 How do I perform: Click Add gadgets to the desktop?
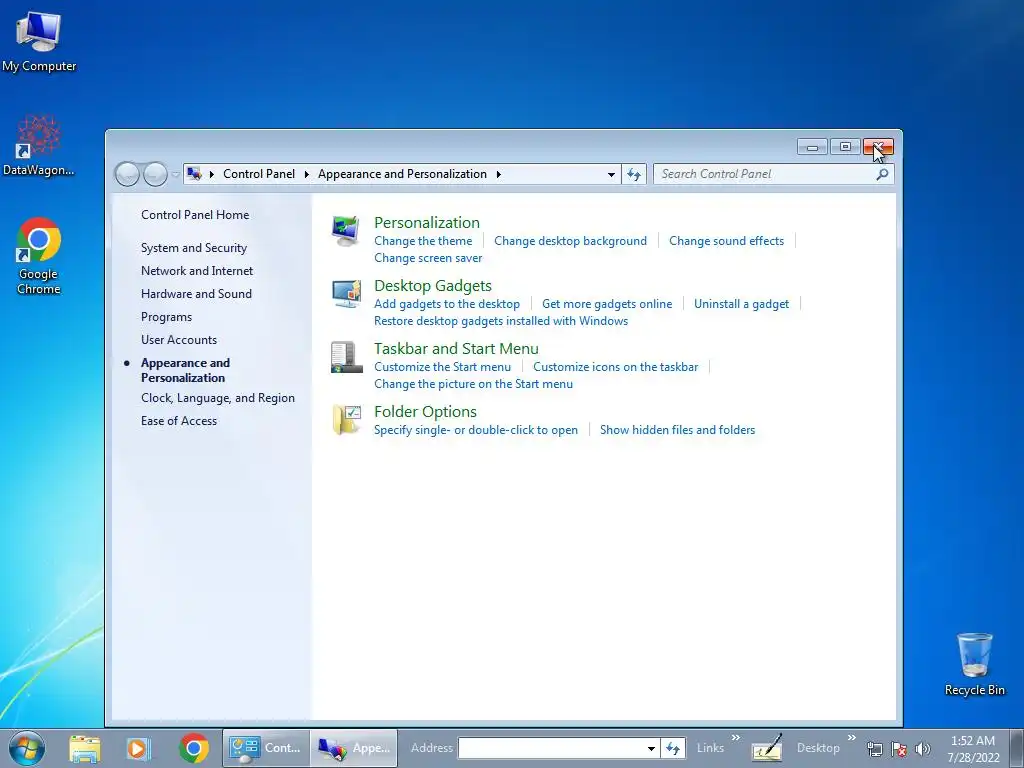pos(447,304)
